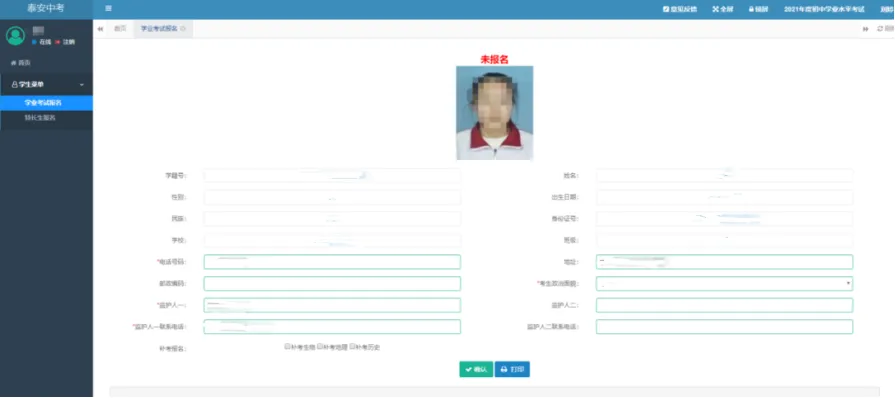Check the 补考历史 checkbox
The height and width of the screenshot is (398, 895).
pyautogui.click(x=352, y=346)
